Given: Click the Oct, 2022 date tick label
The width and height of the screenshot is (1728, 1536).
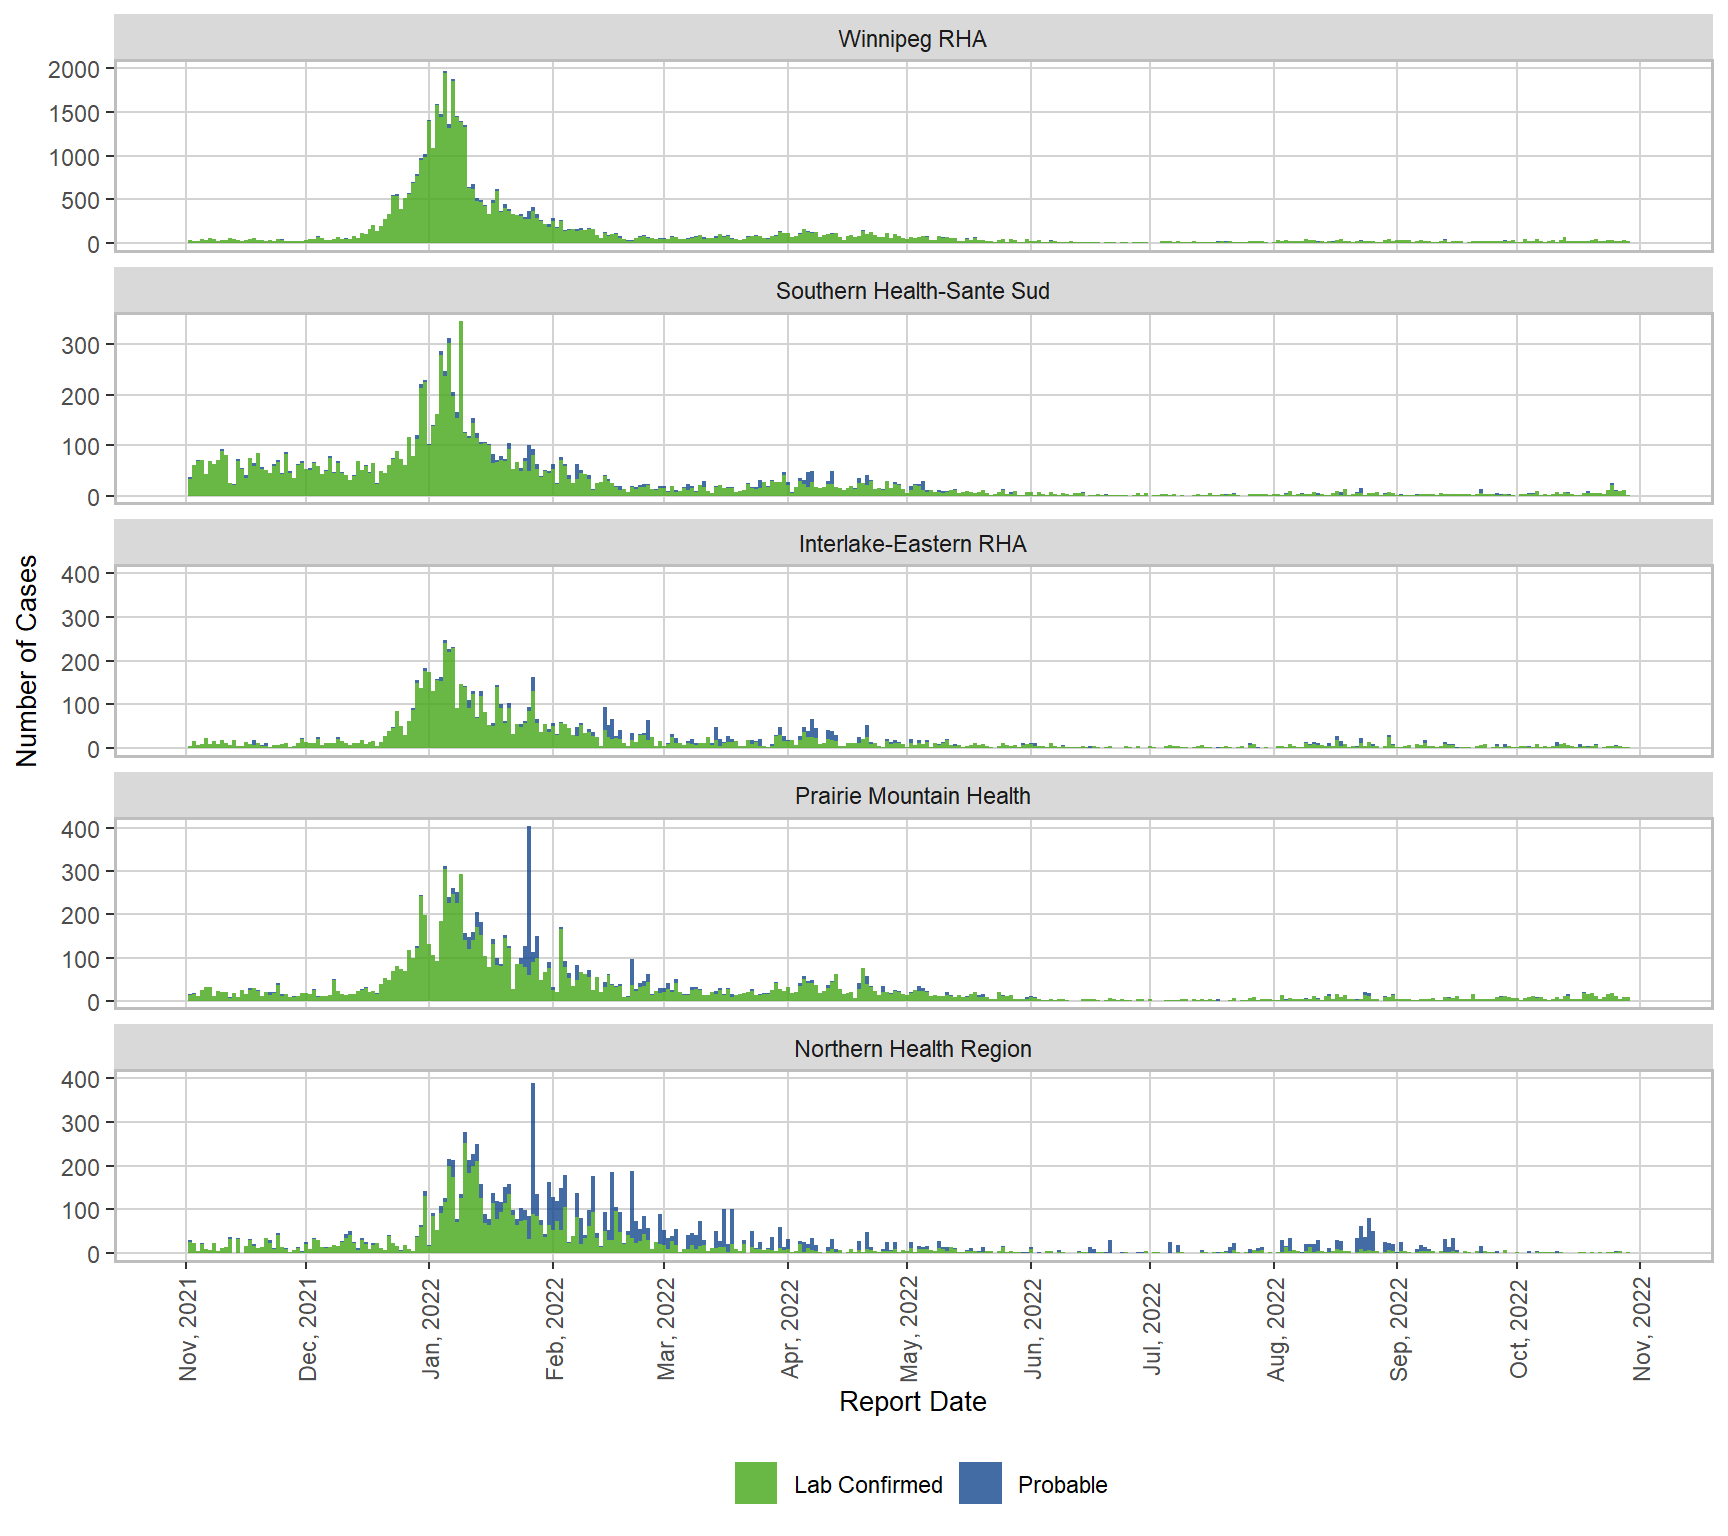Looking at the screenshot, I should pyautogui.click(x=1519, y=1329).
